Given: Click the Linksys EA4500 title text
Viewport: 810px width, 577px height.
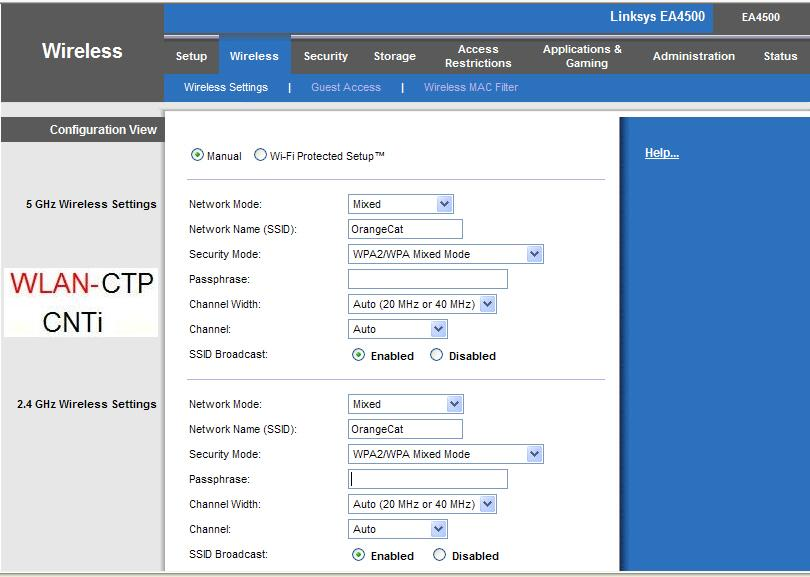Looking at the screenshot, I should click(657, 17).
